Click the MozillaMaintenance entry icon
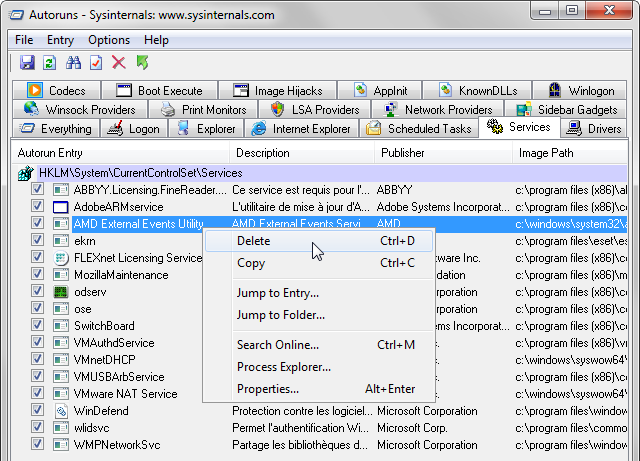Screen dimensions: 640x461 61,275
